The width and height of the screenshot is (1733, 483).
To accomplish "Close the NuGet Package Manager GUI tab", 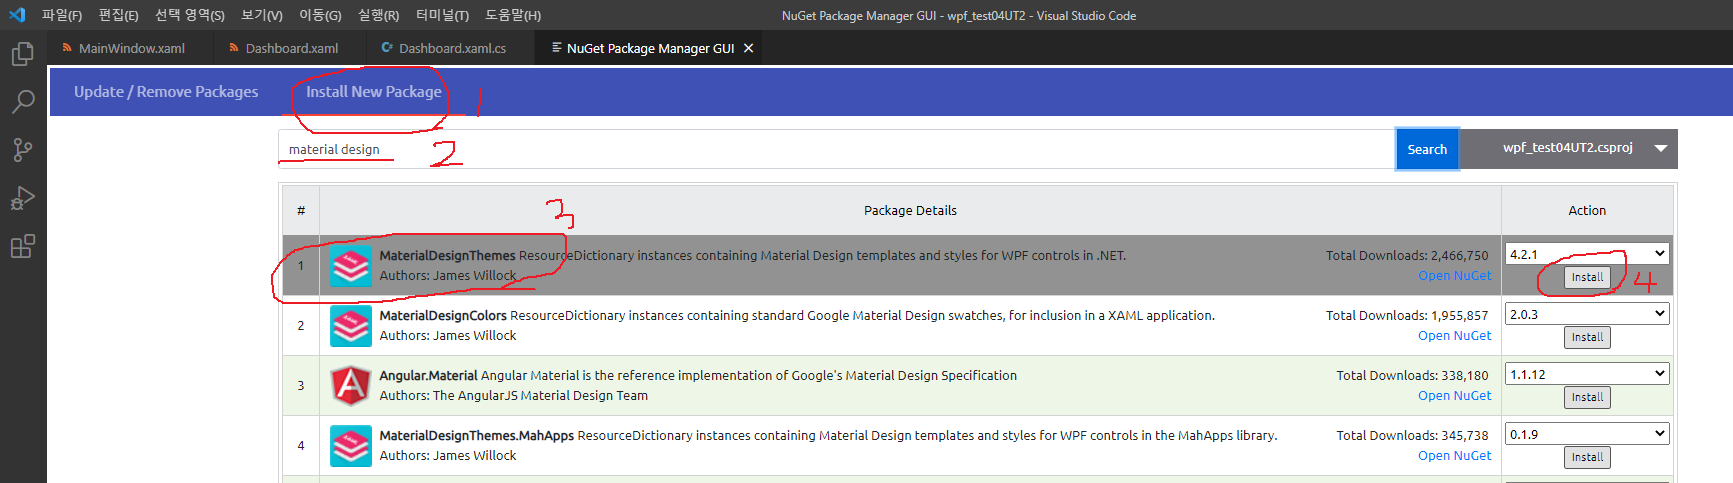I will point(748,48).
